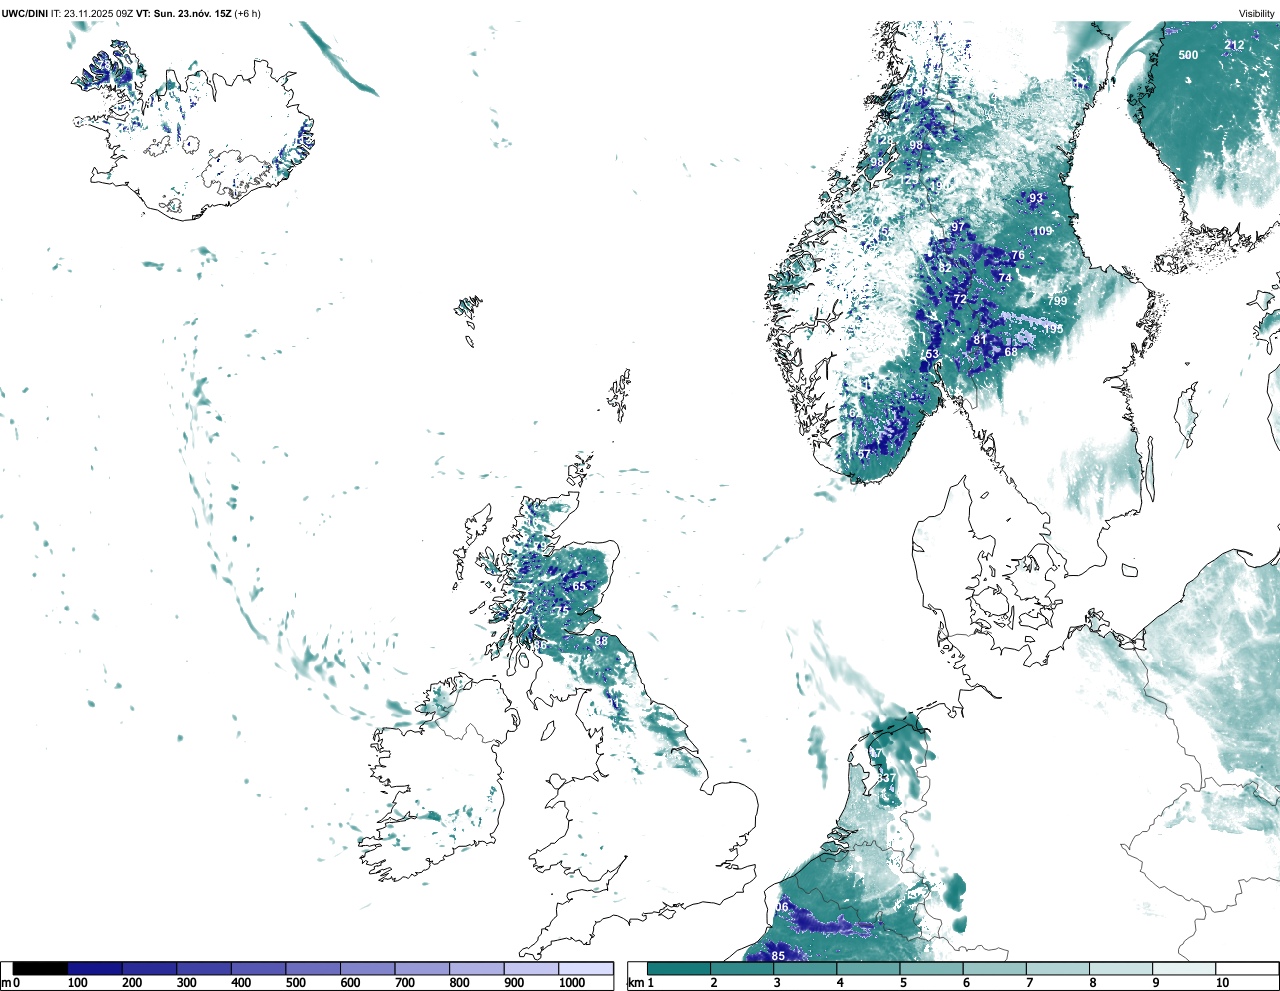The width and height of the screenshot is (1280, 991).
Task: Click the '88' value over southern Scotland
Action: pos(601,641)
